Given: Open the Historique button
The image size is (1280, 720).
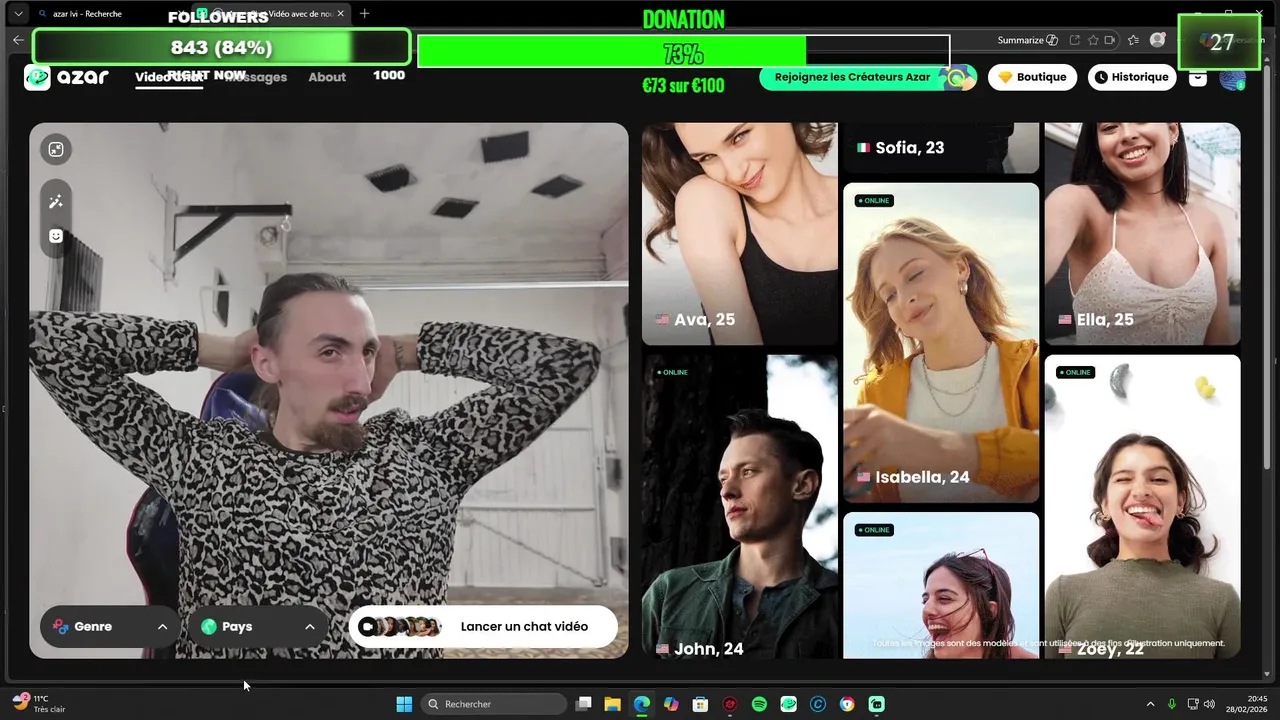Looking at the screenshot, I should (1132, 77).
